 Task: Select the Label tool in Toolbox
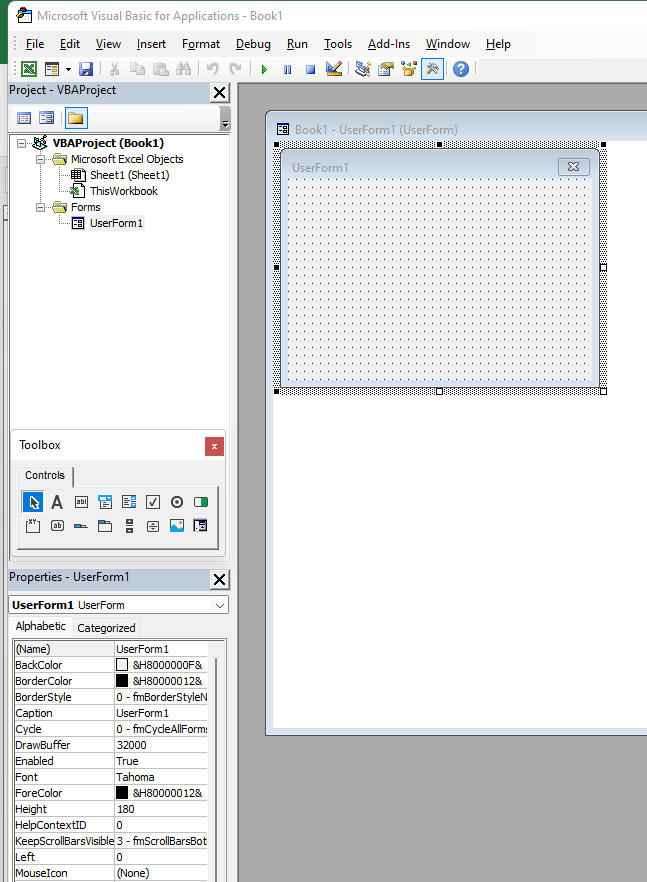(57, 502)
